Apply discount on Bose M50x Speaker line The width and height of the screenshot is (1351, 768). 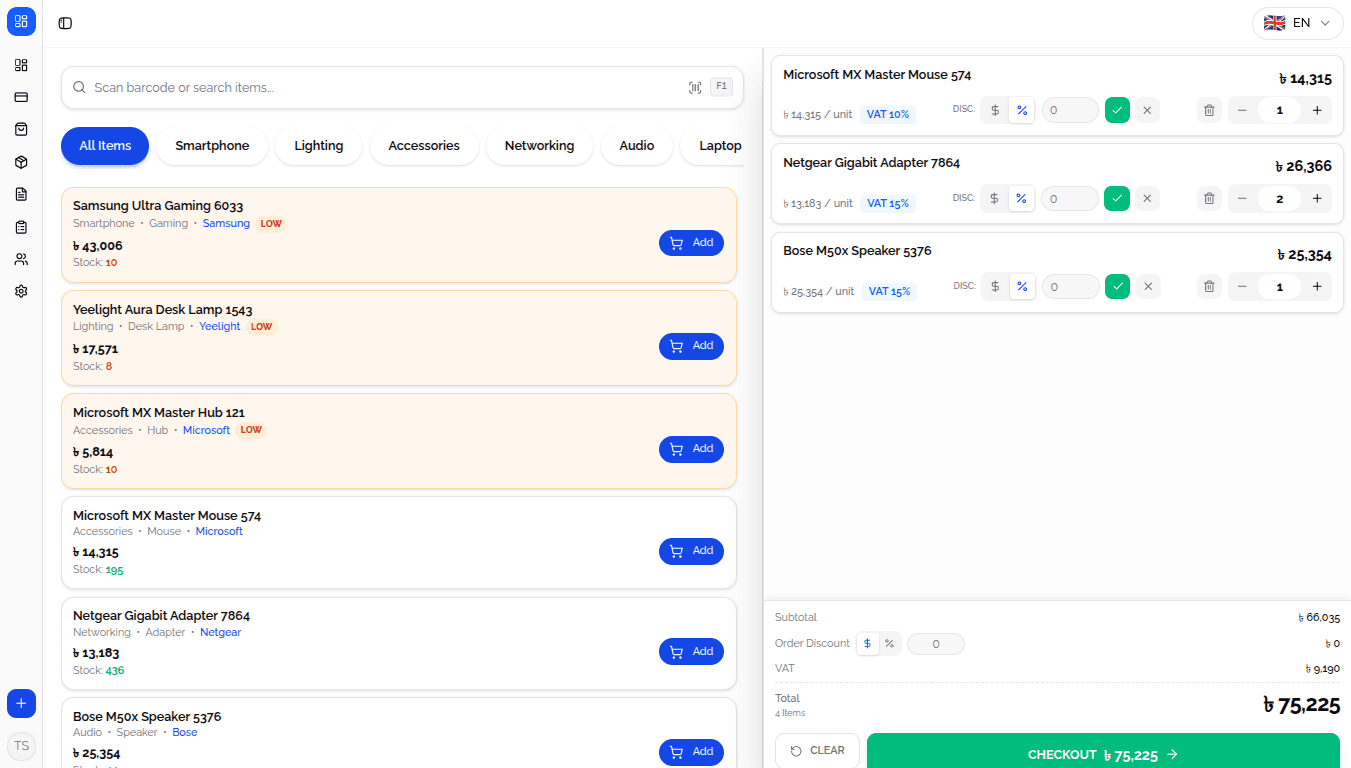click(1117, 287)
